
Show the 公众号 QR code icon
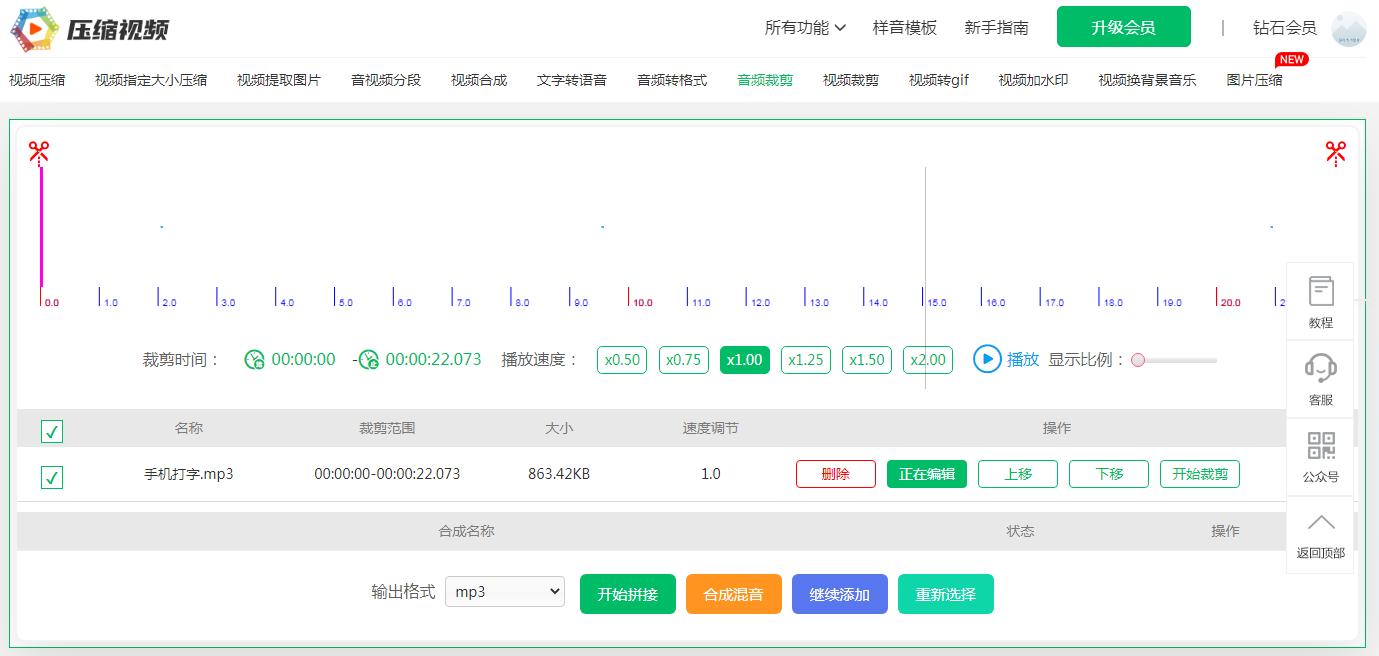pos(1320,456)
